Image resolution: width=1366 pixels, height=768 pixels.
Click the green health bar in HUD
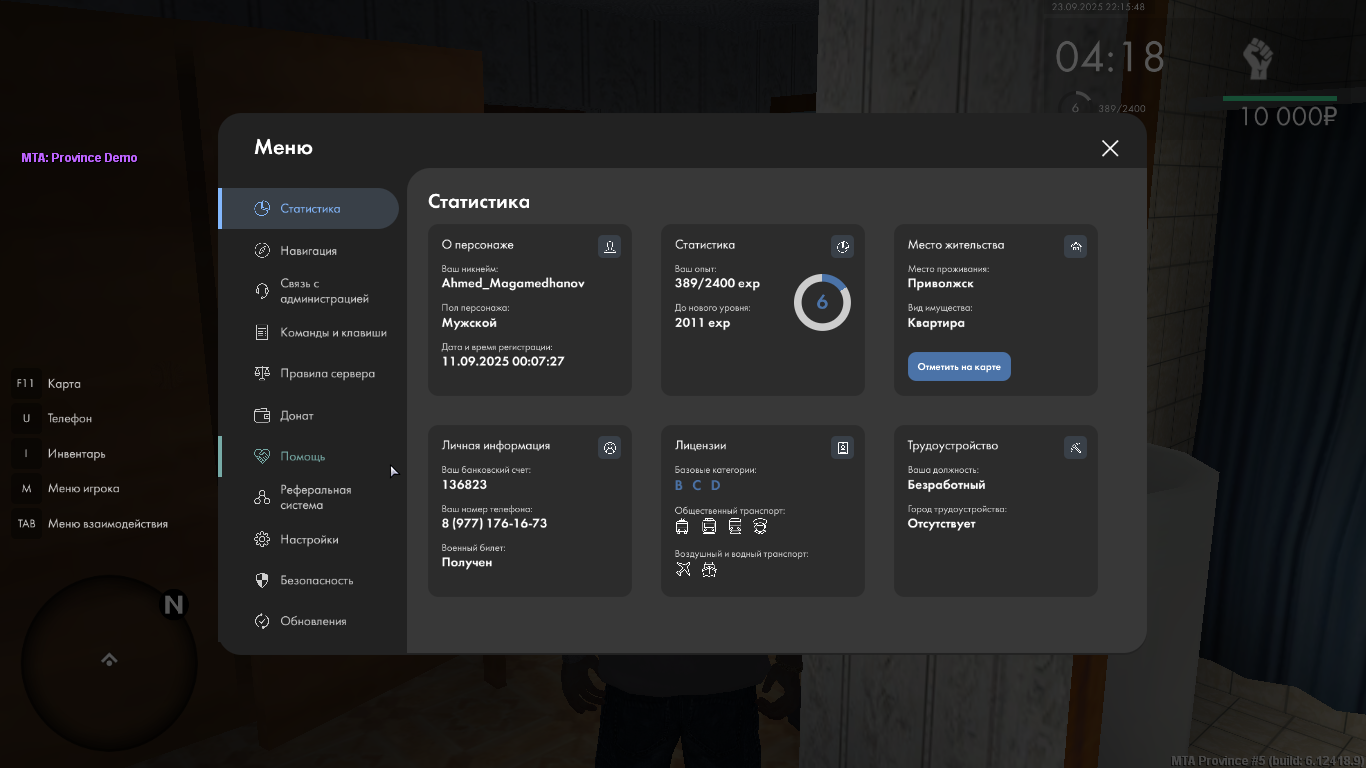coord(1280,98)
